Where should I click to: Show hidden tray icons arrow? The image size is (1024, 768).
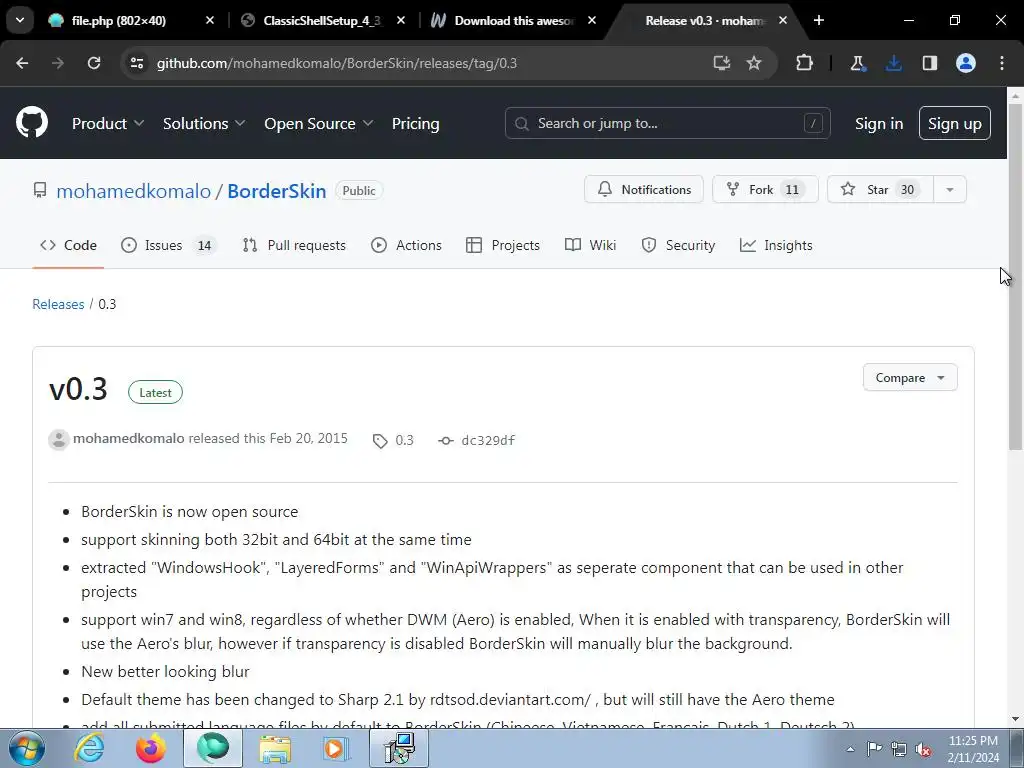850,749
